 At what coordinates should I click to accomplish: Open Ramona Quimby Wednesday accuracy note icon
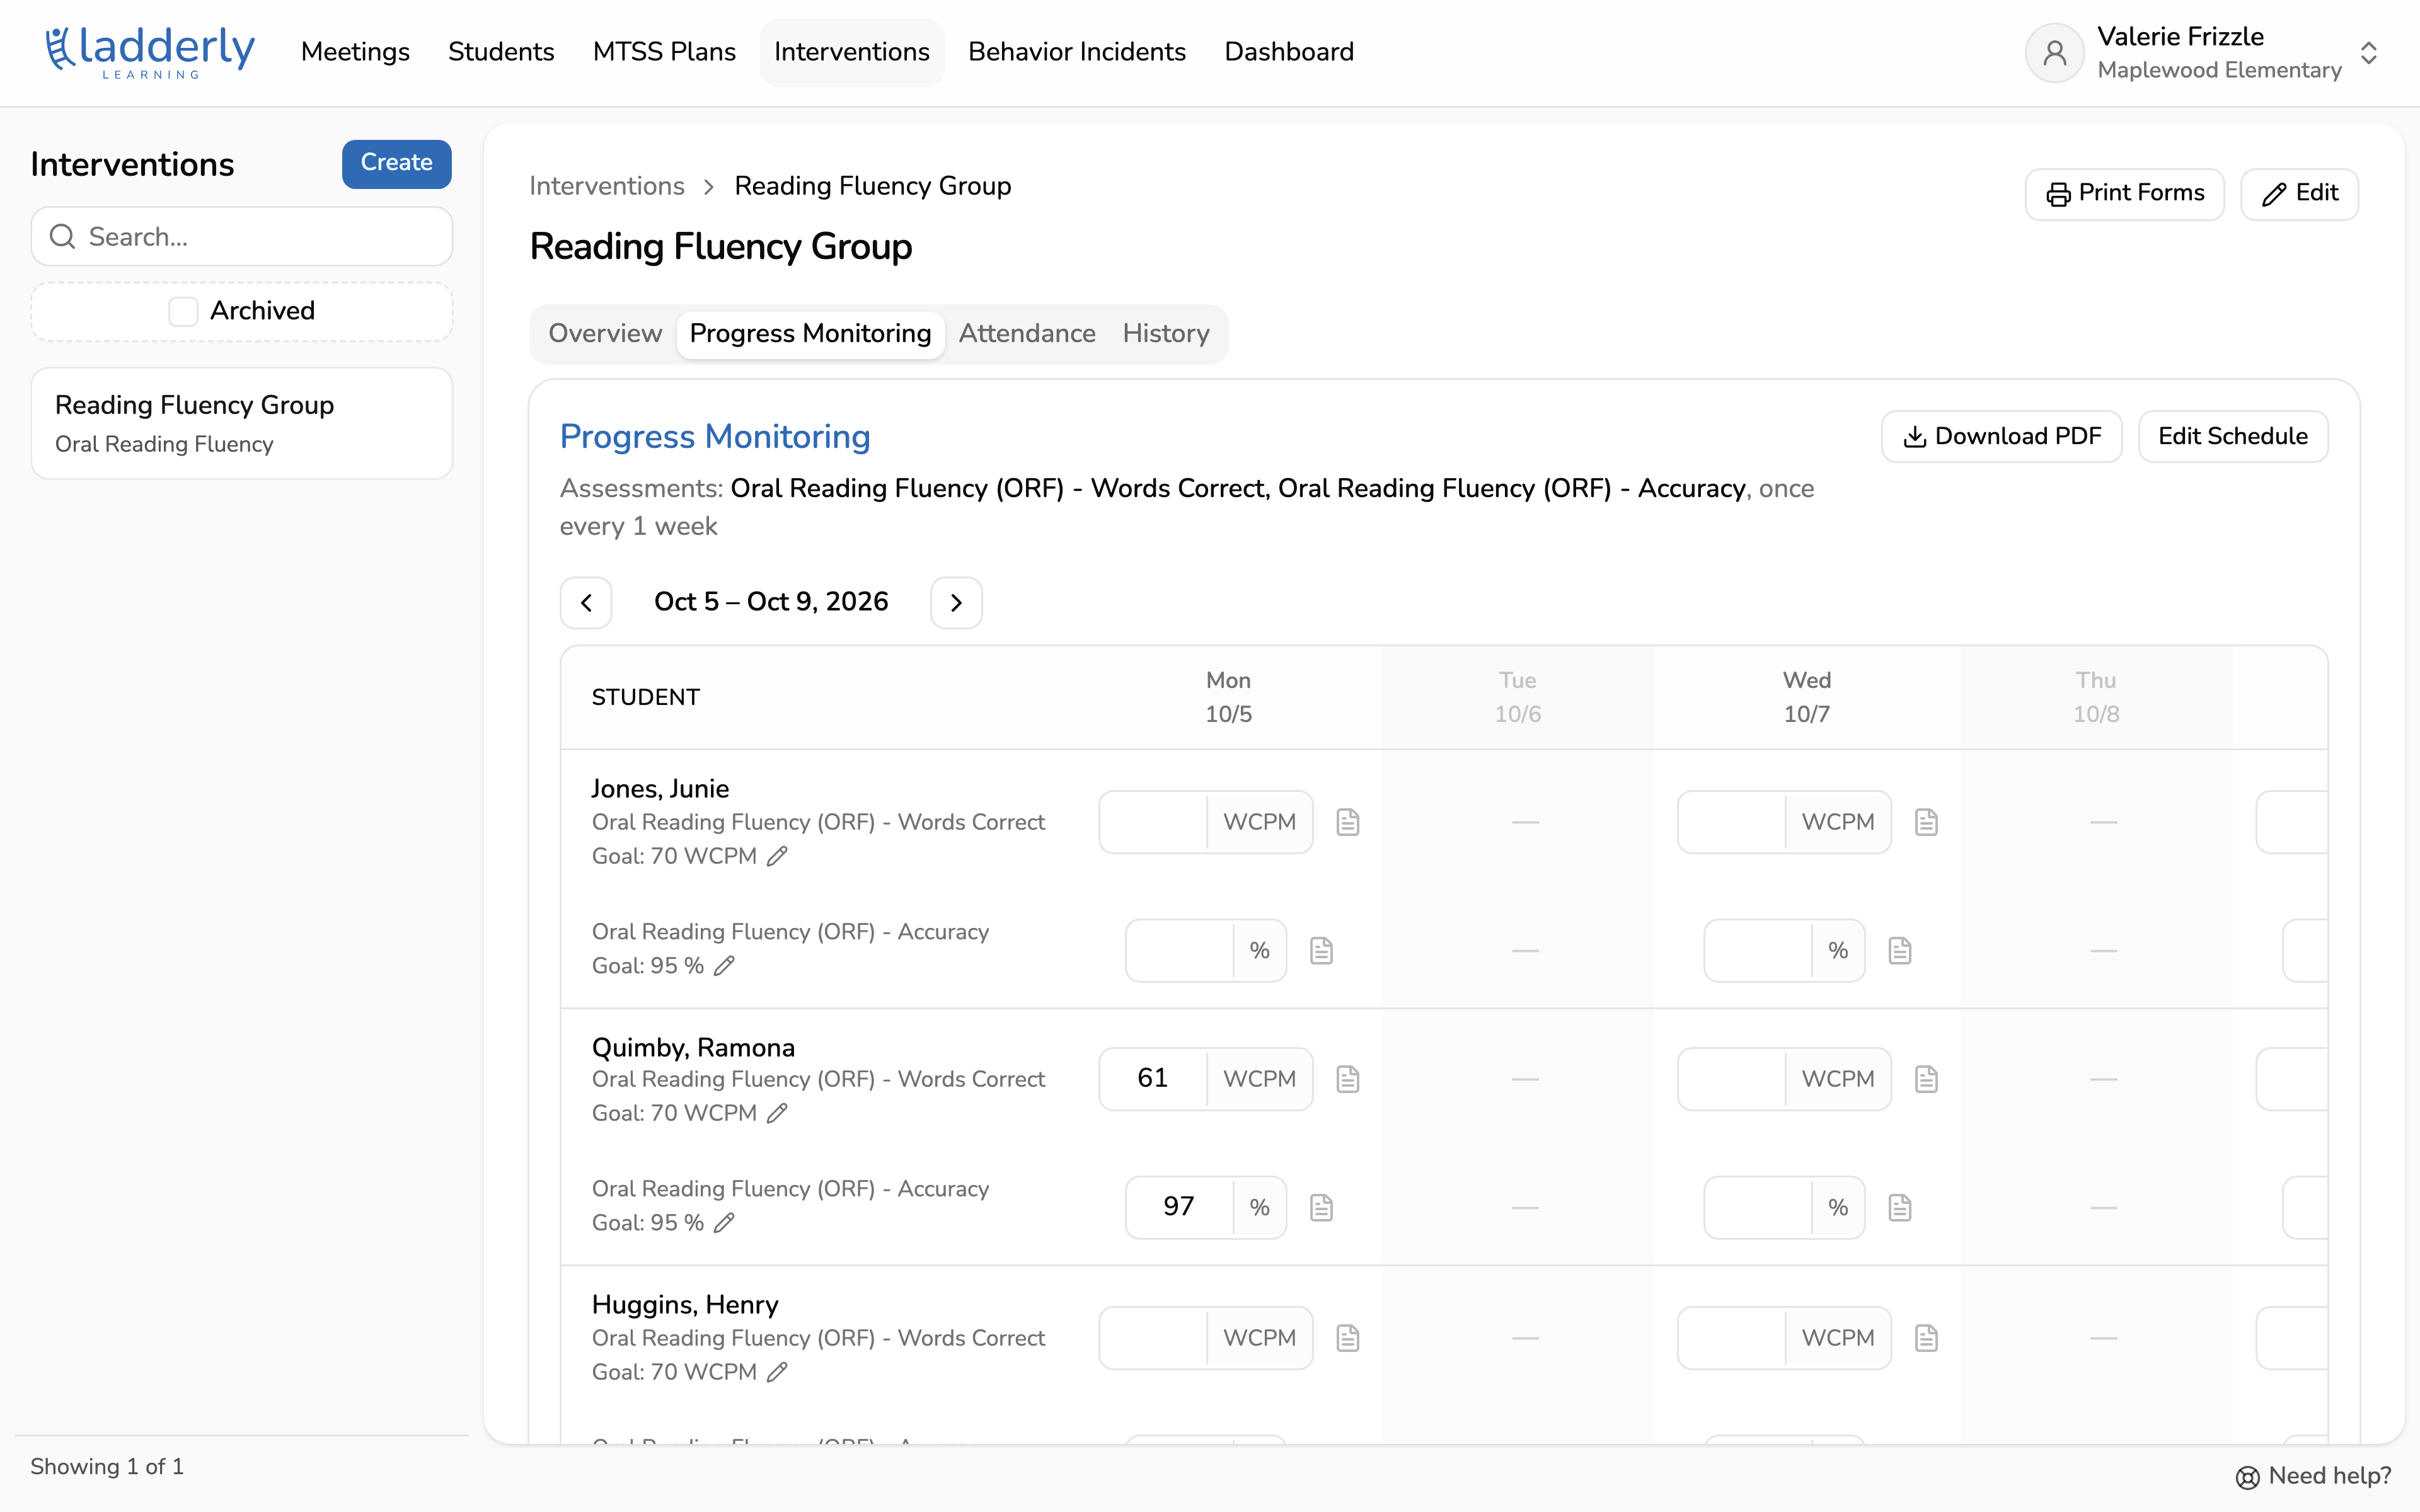1900,1207
